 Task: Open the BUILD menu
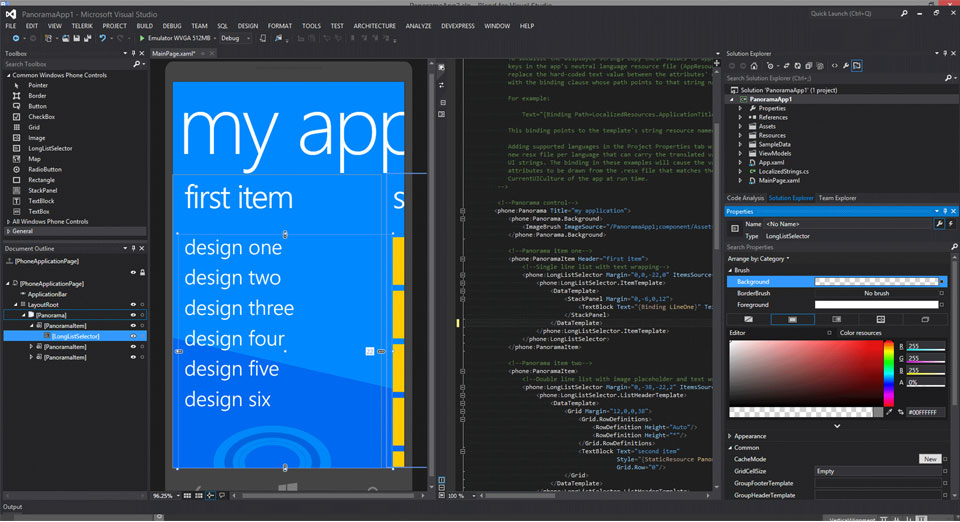click(x=144, y=26)
